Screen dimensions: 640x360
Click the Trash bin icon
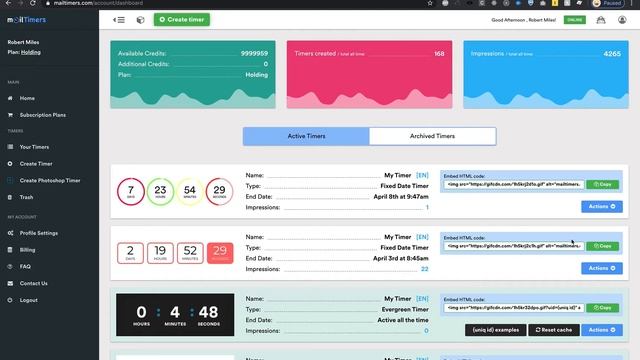pyautogui.click(x=10, y=197)
